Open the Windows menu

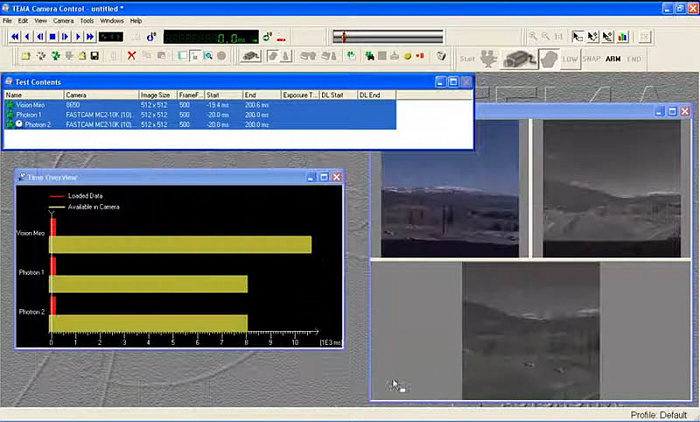pos(112,21)
